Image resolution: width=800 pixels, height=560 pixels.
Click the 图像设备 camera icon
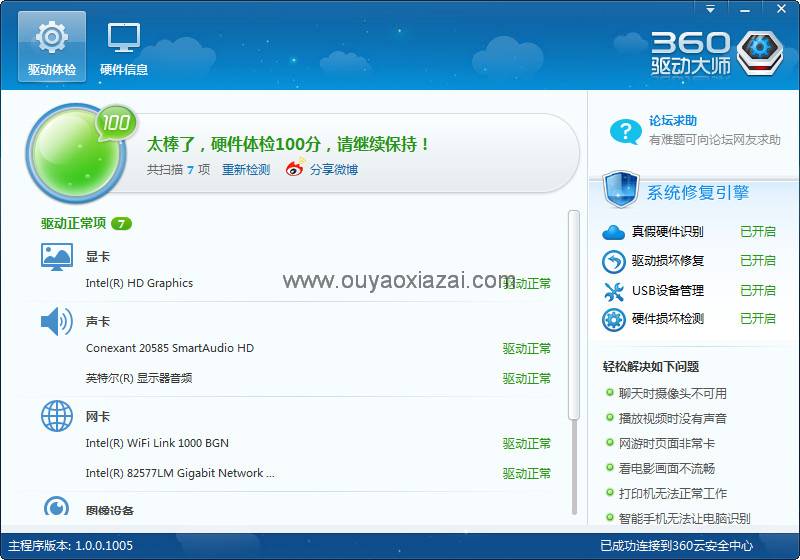pyautogui.click(x=56, y=506)
